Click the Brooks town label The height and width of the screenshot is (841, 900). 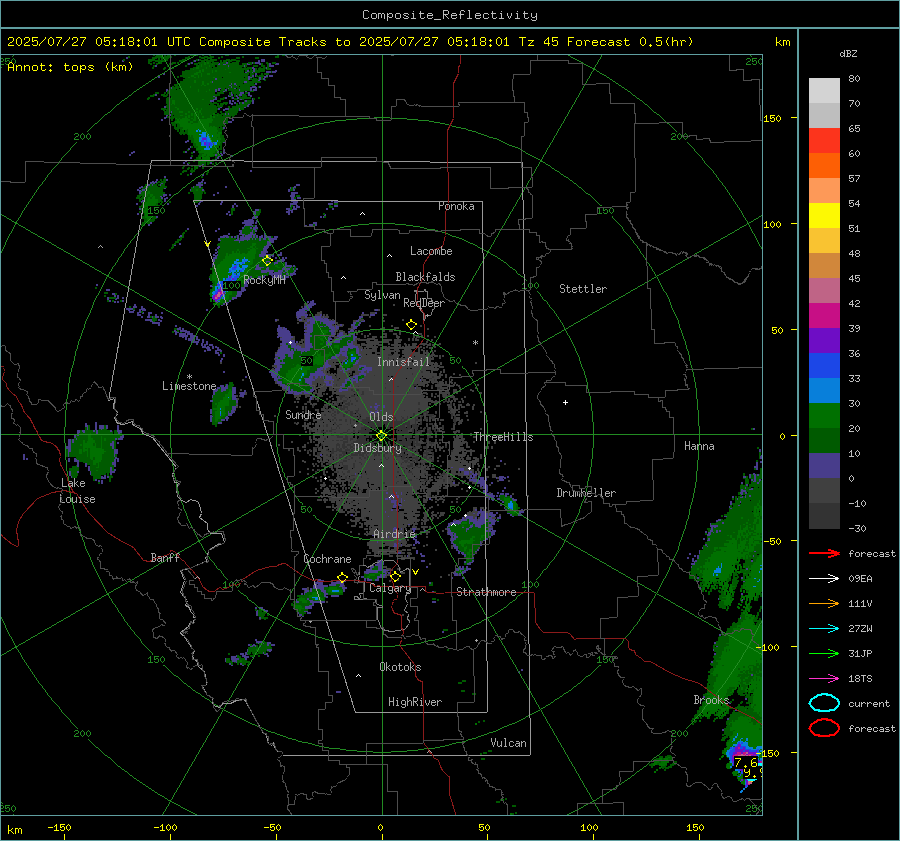(711, 700)
